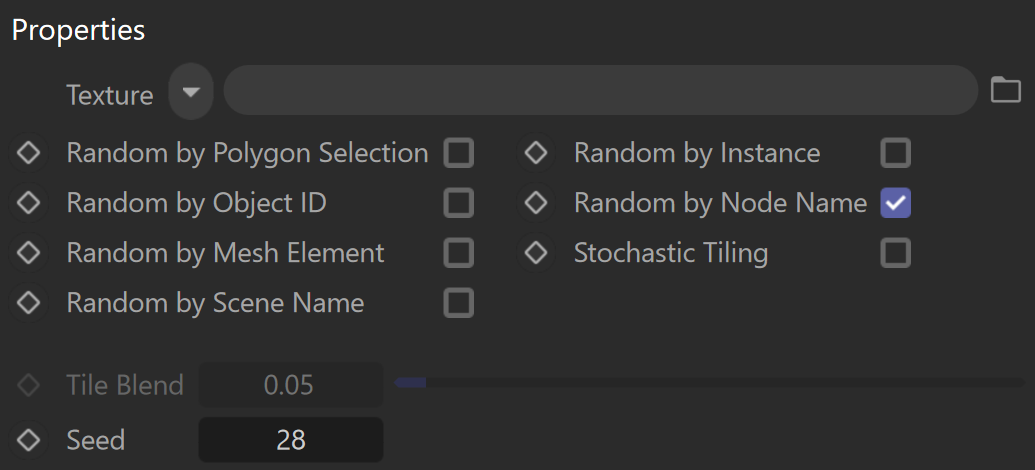Click the Seed value field showing 28
Image resolution: width=1035 pixels, height=470 pixels.
[290, 440]
